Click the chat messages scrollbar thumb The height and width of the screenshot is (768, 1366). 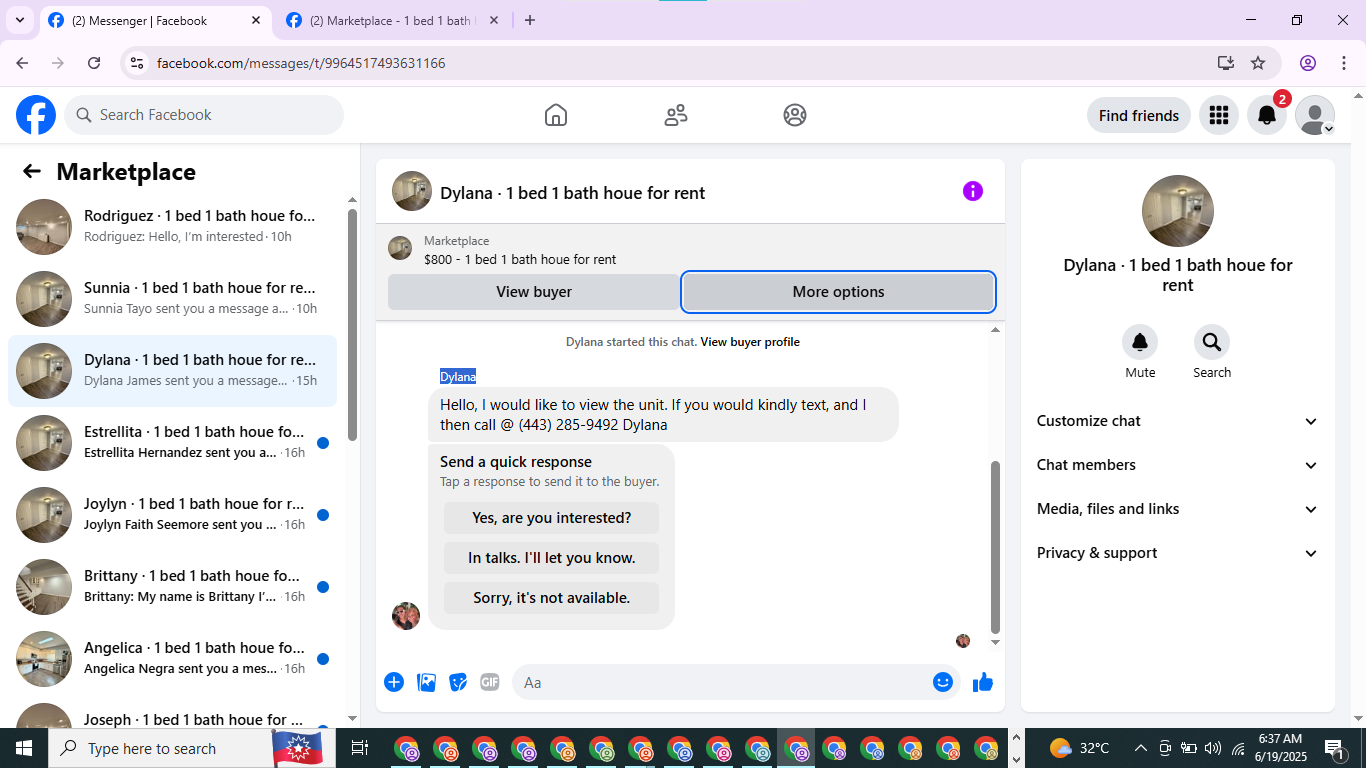coord(995,547)
